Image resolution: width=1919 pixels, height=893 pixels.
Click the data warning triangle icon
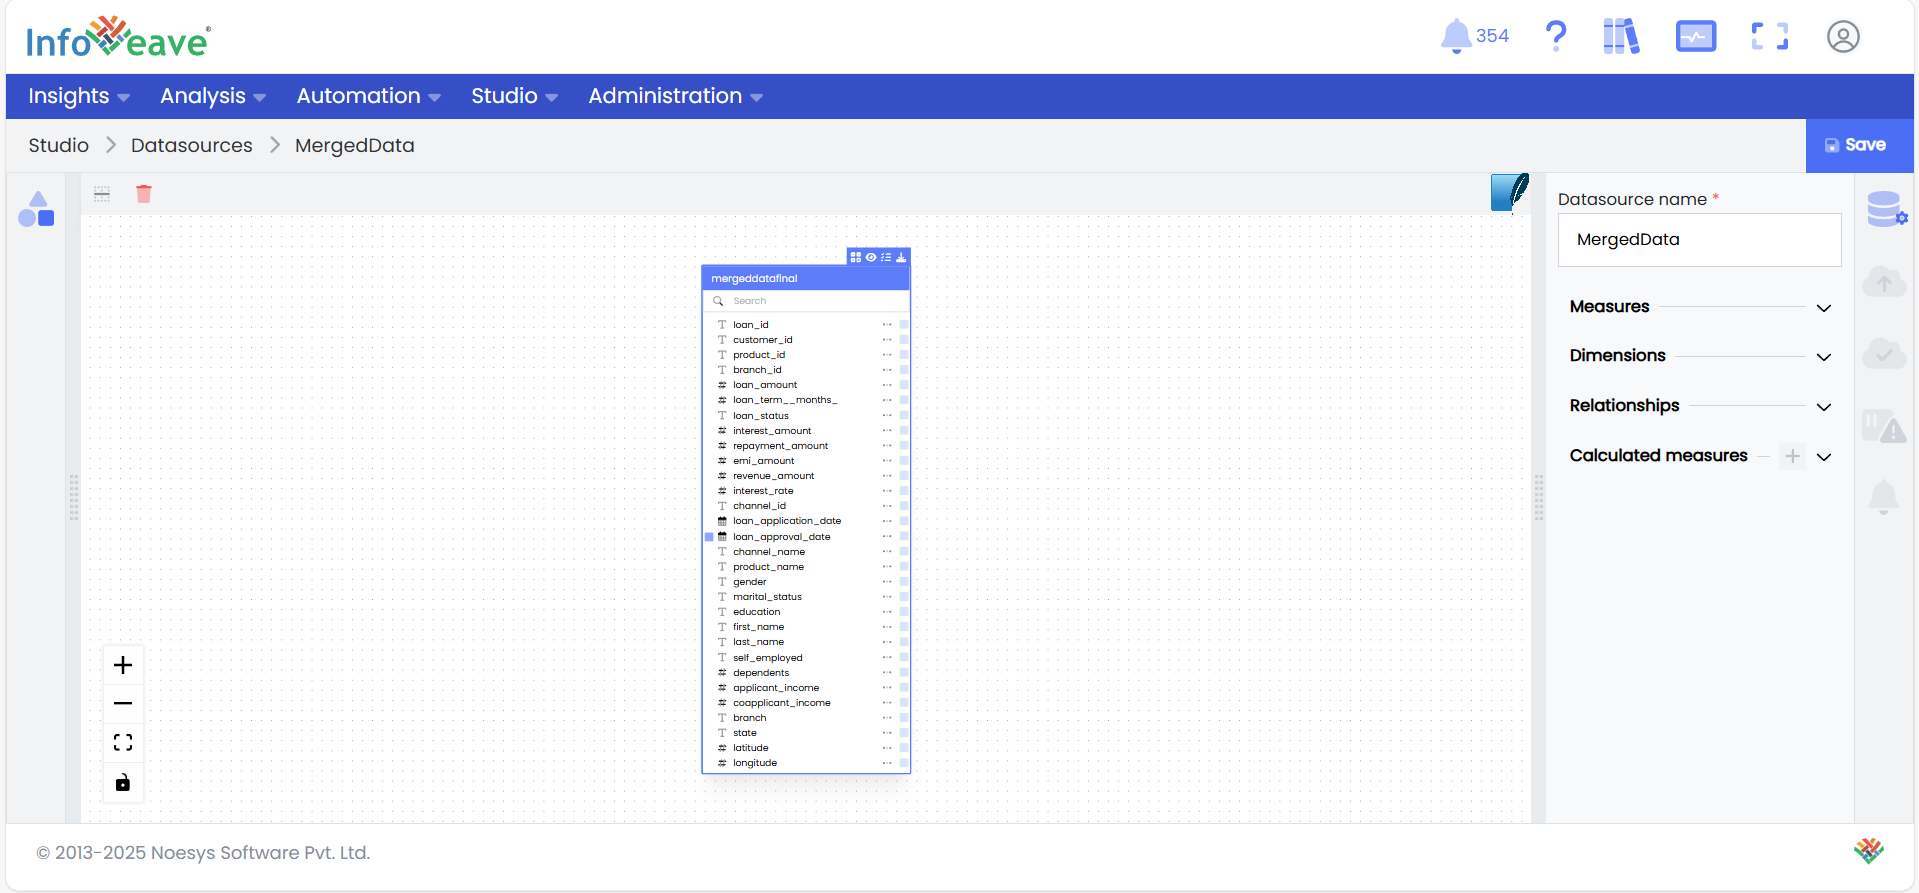click(1884, 426)
